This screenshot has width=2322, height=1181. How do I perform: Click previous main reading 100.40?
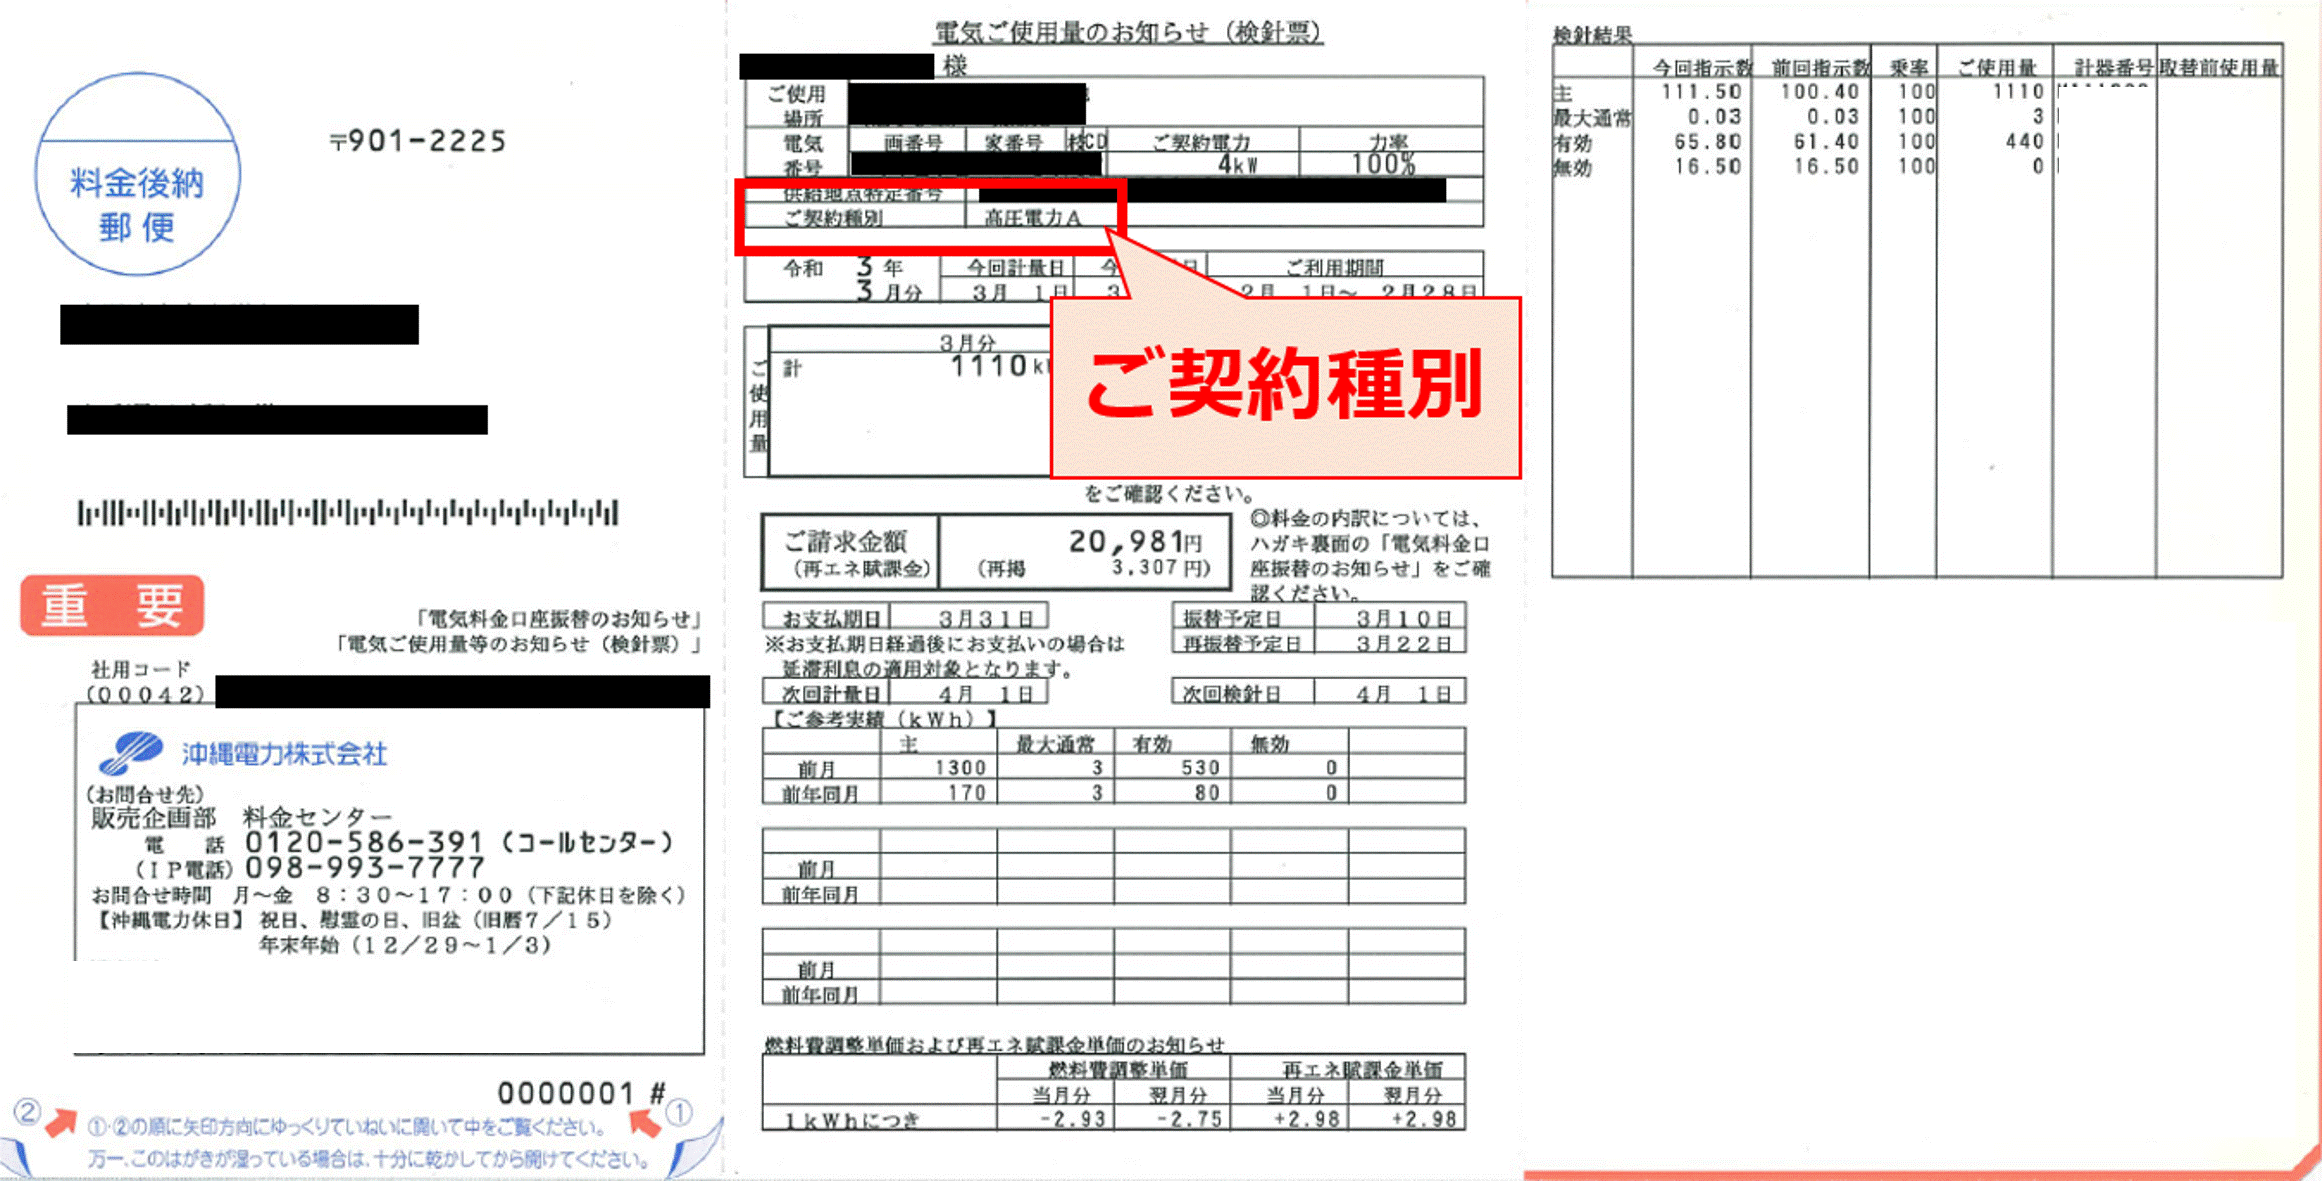[1820, 91]
